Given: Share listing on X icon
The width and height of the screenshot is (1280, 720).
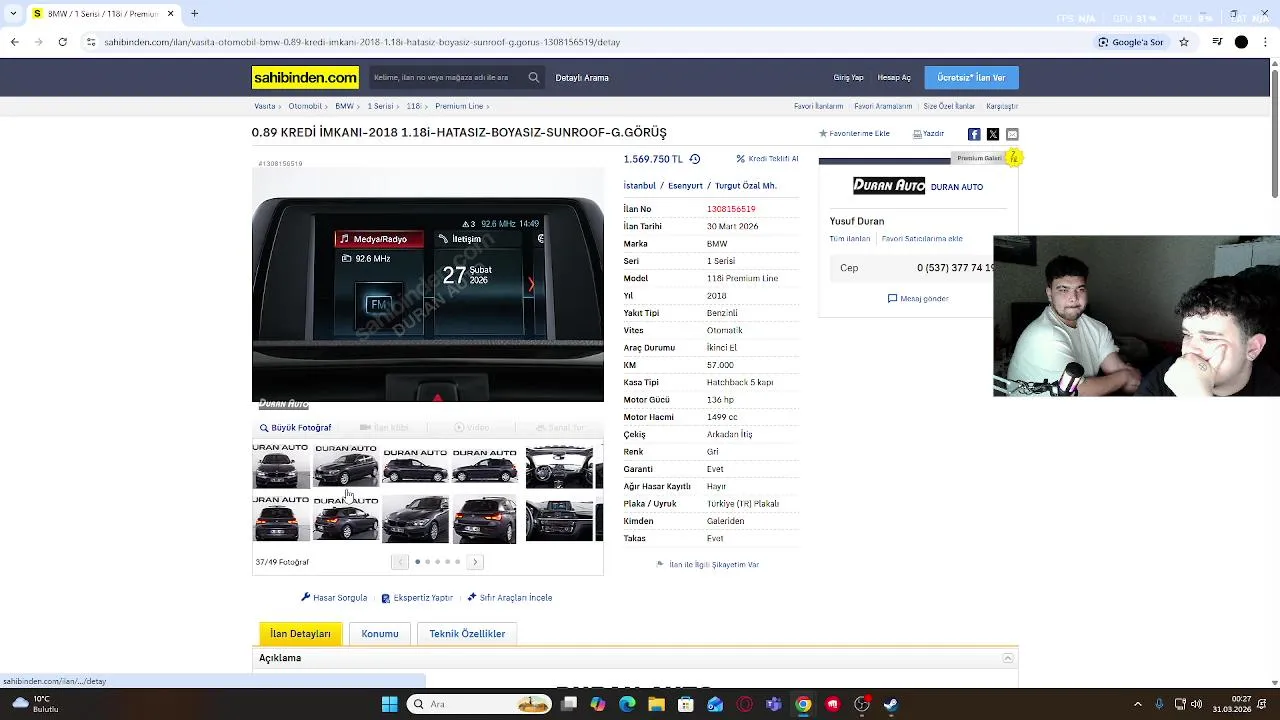Looking at the screenshot, I should click(x=993, y=134).
